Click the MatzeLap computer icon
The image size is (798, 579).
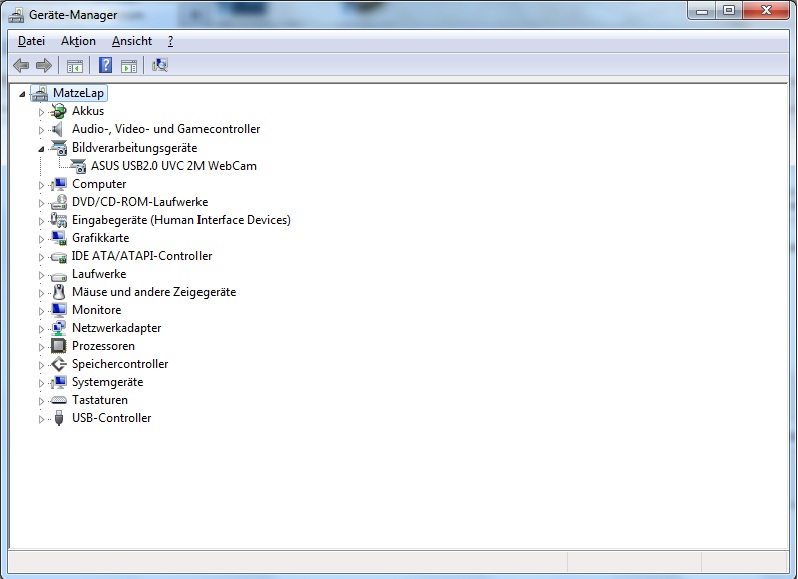click(x=40, y=93)
